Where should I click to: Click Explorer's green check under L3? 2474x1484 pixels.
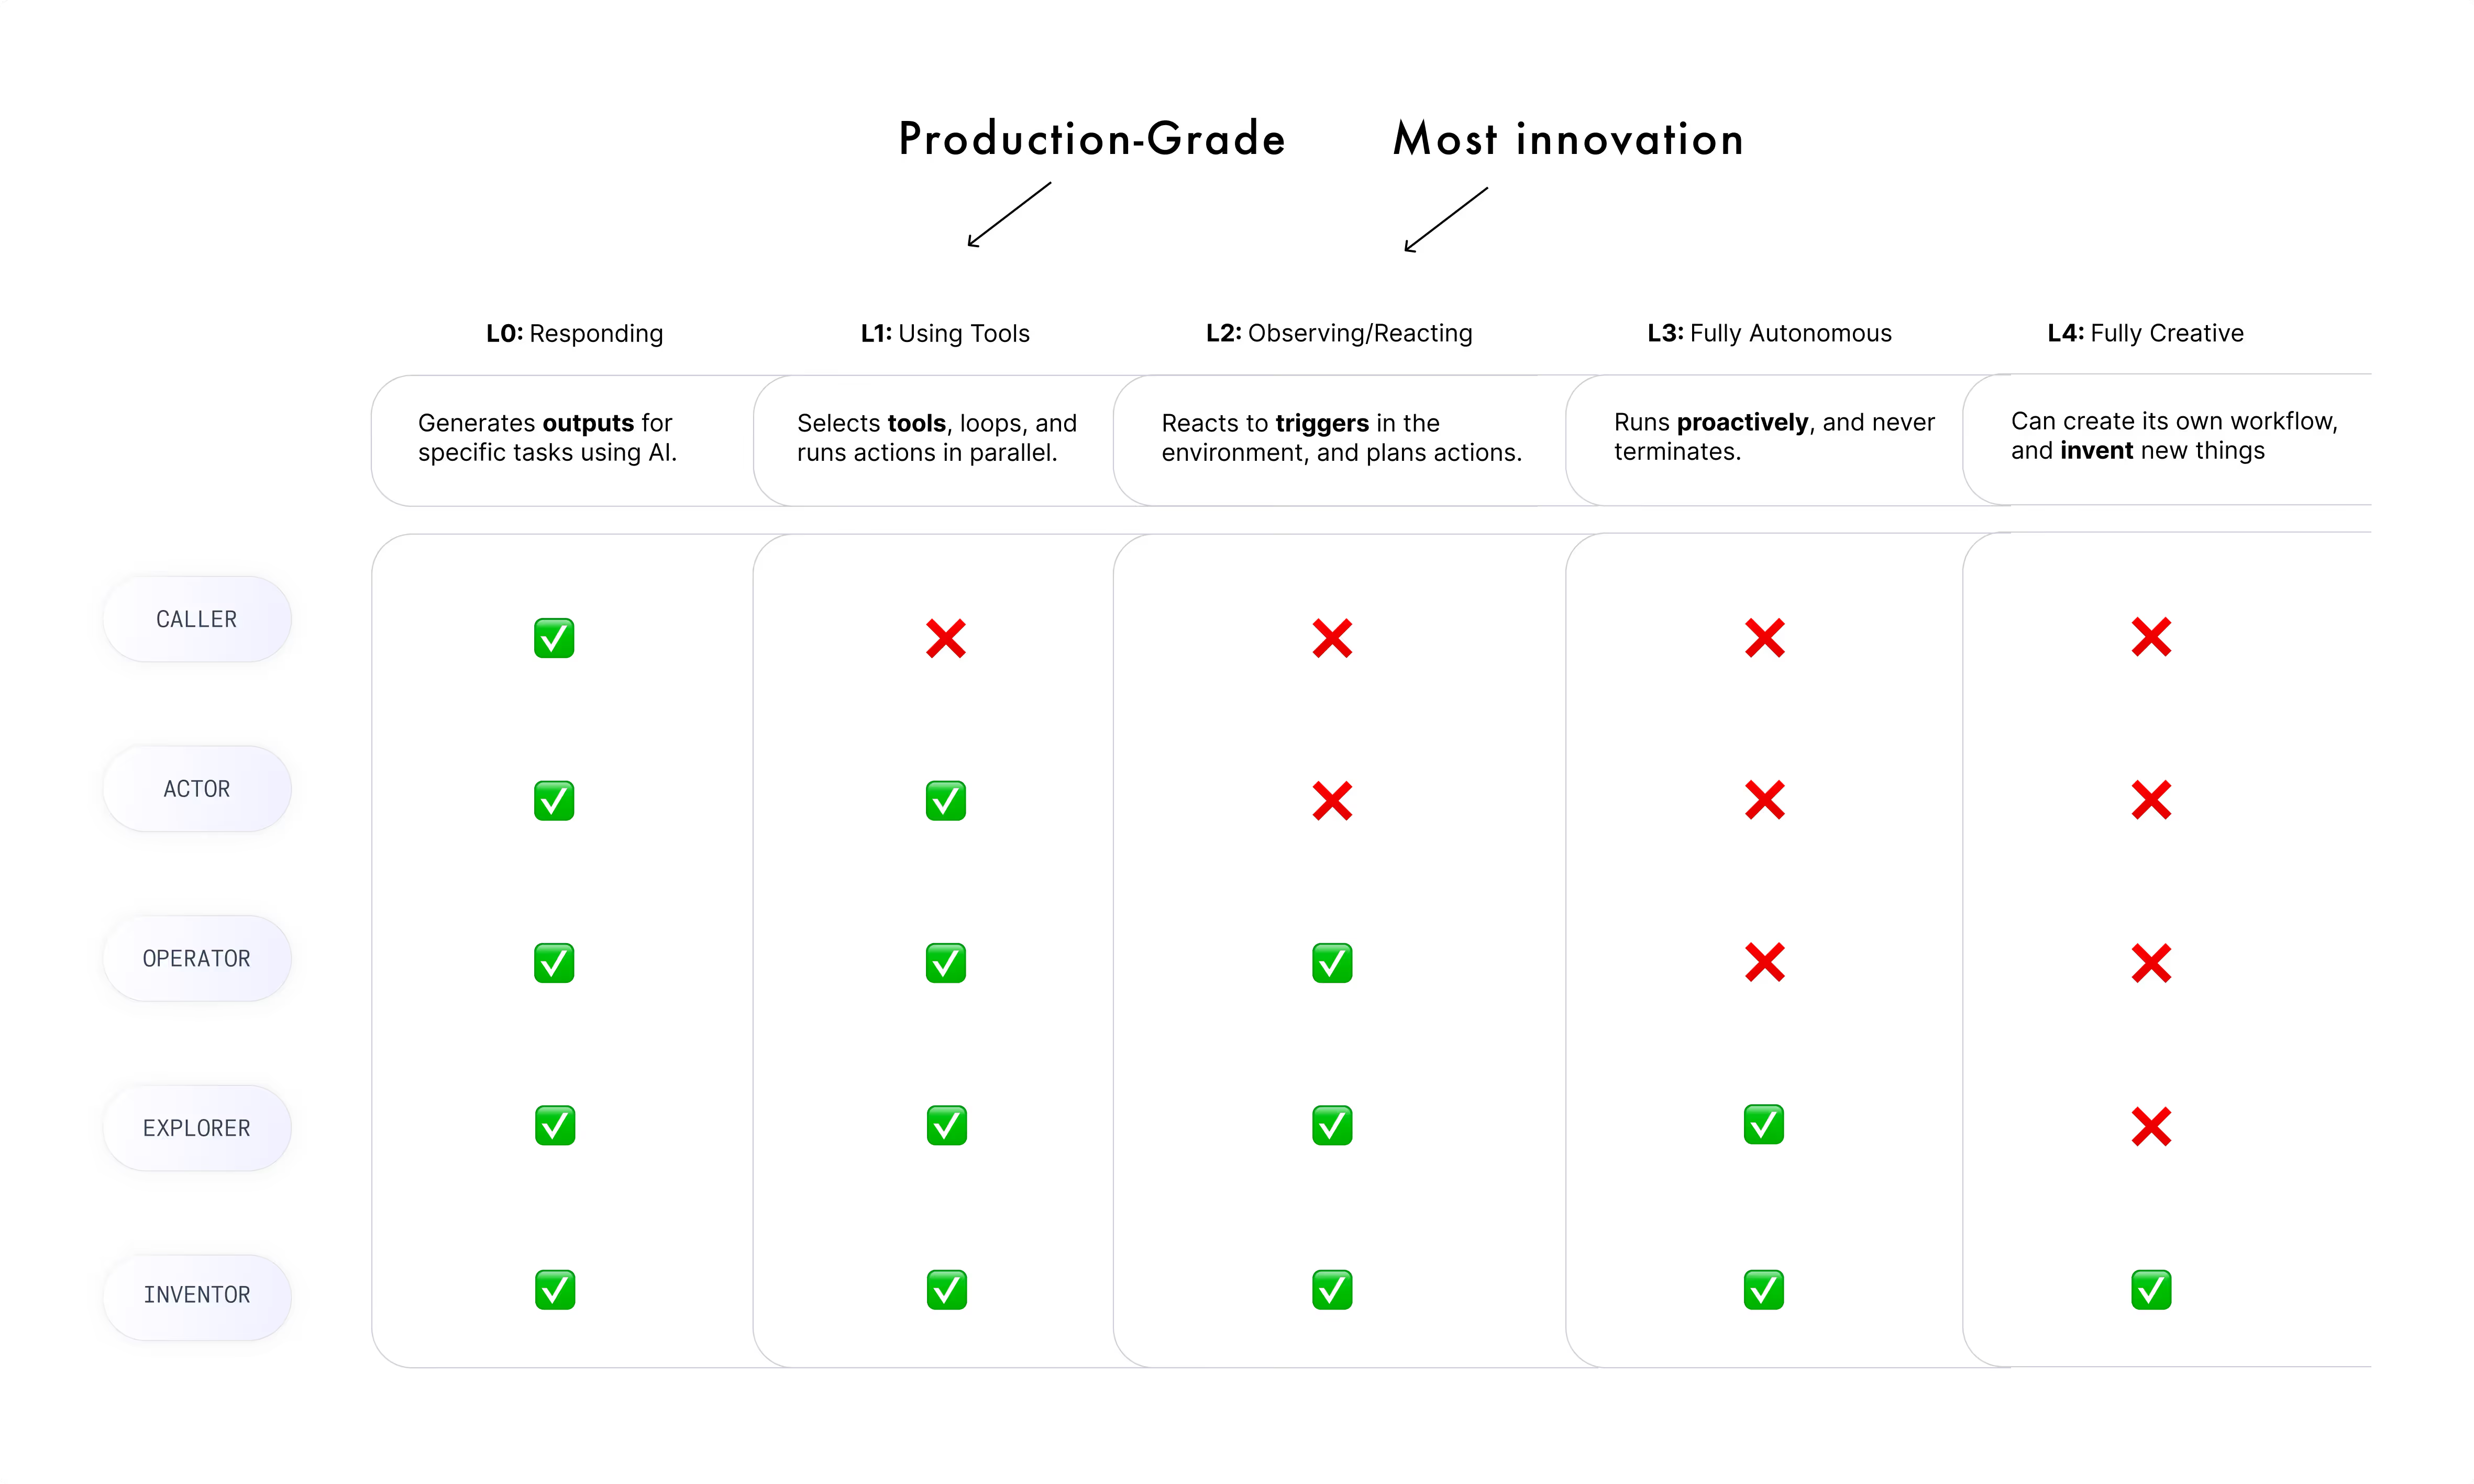pos(1764,1125)
